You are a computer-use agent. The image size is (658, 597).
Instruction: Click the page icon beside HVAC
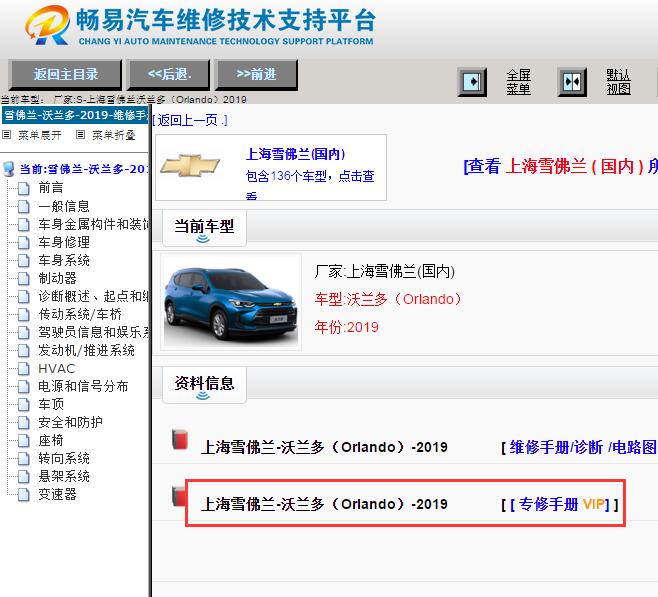tap(24, 368)
